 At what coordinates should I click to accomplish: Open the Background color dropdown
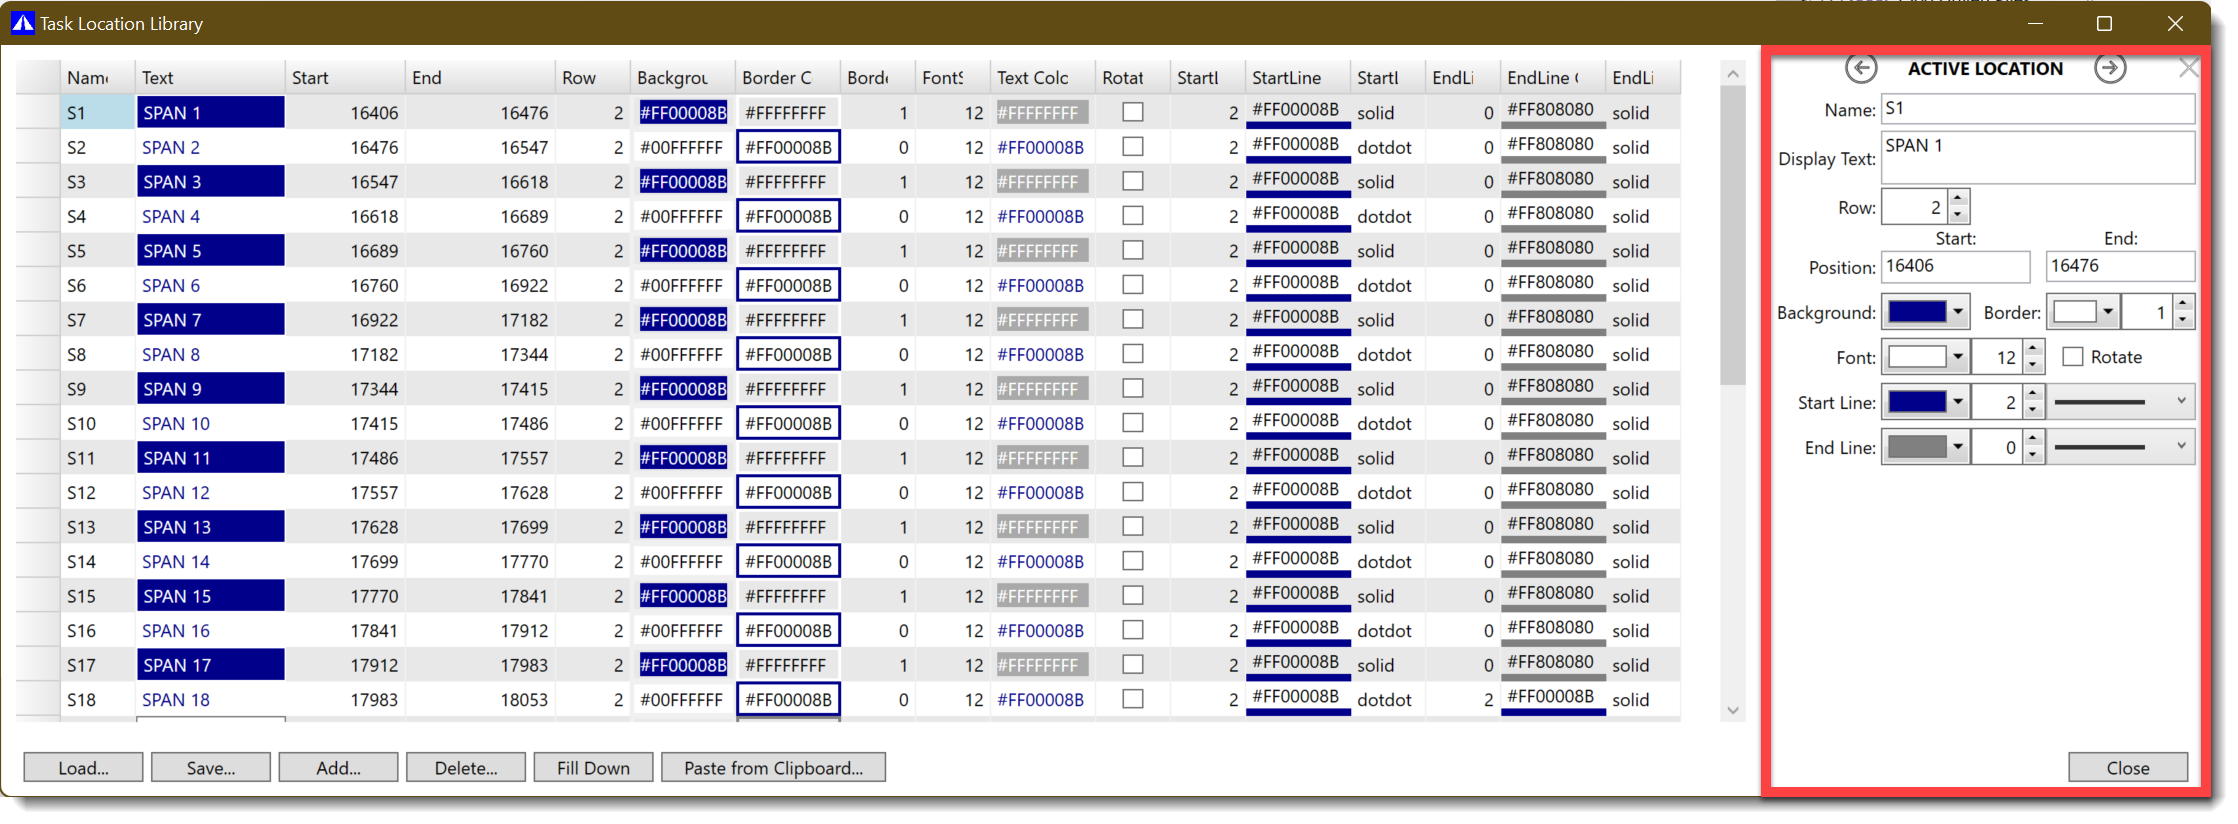[1957, 313]
